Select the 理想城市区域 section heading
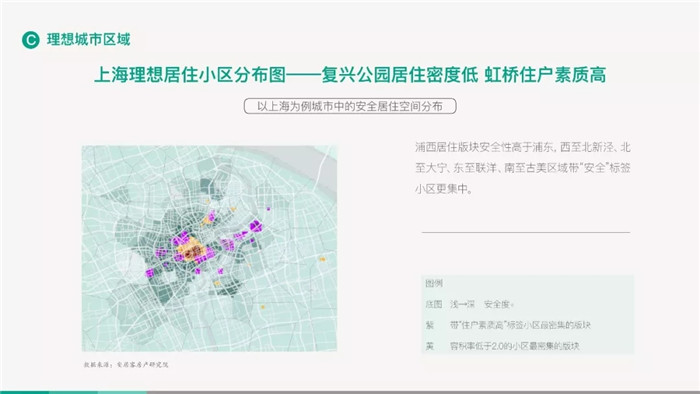The image size is (700, 394). click(88, 39)
